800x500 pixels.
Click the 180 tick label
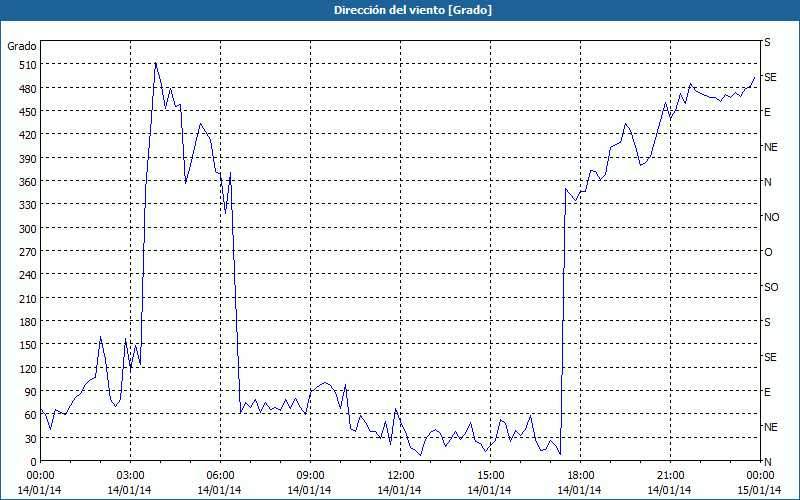tap(28, 322)
